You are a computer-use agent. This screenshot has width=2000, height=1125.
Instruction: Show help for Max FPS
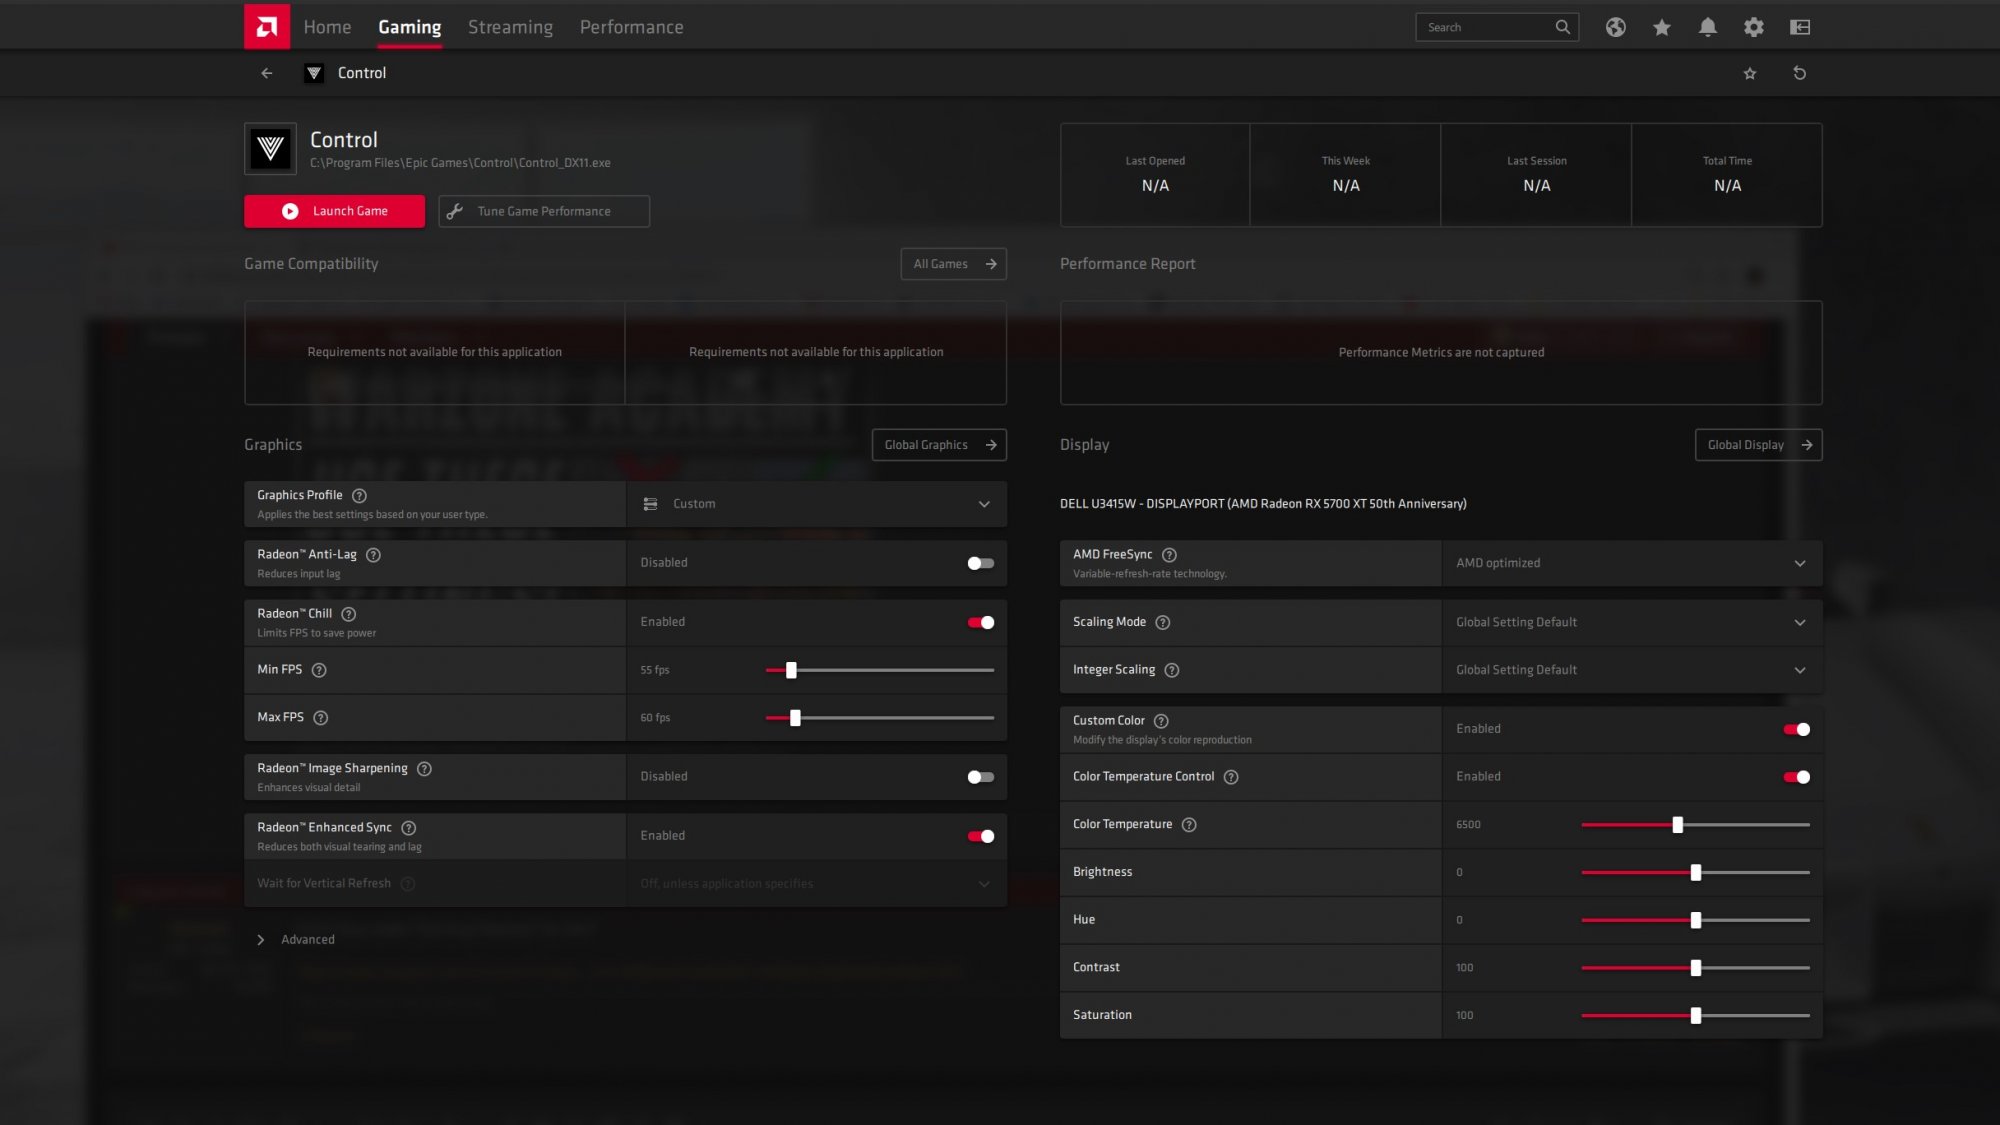pos(320,718)
